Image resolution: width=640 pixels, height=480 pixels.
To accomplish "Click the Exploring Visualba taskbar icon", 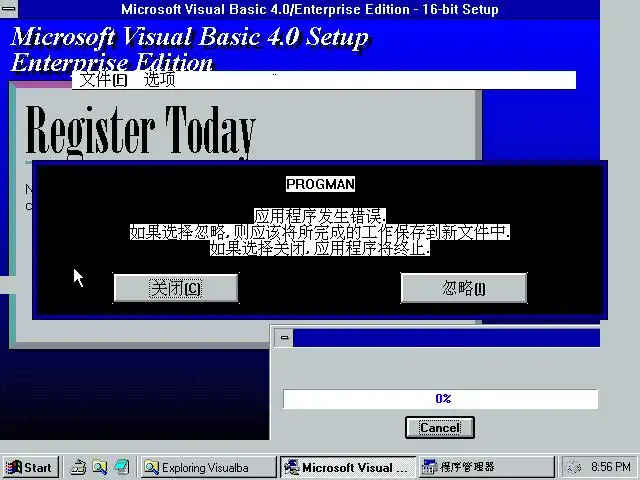I will [x=151, y=467].
